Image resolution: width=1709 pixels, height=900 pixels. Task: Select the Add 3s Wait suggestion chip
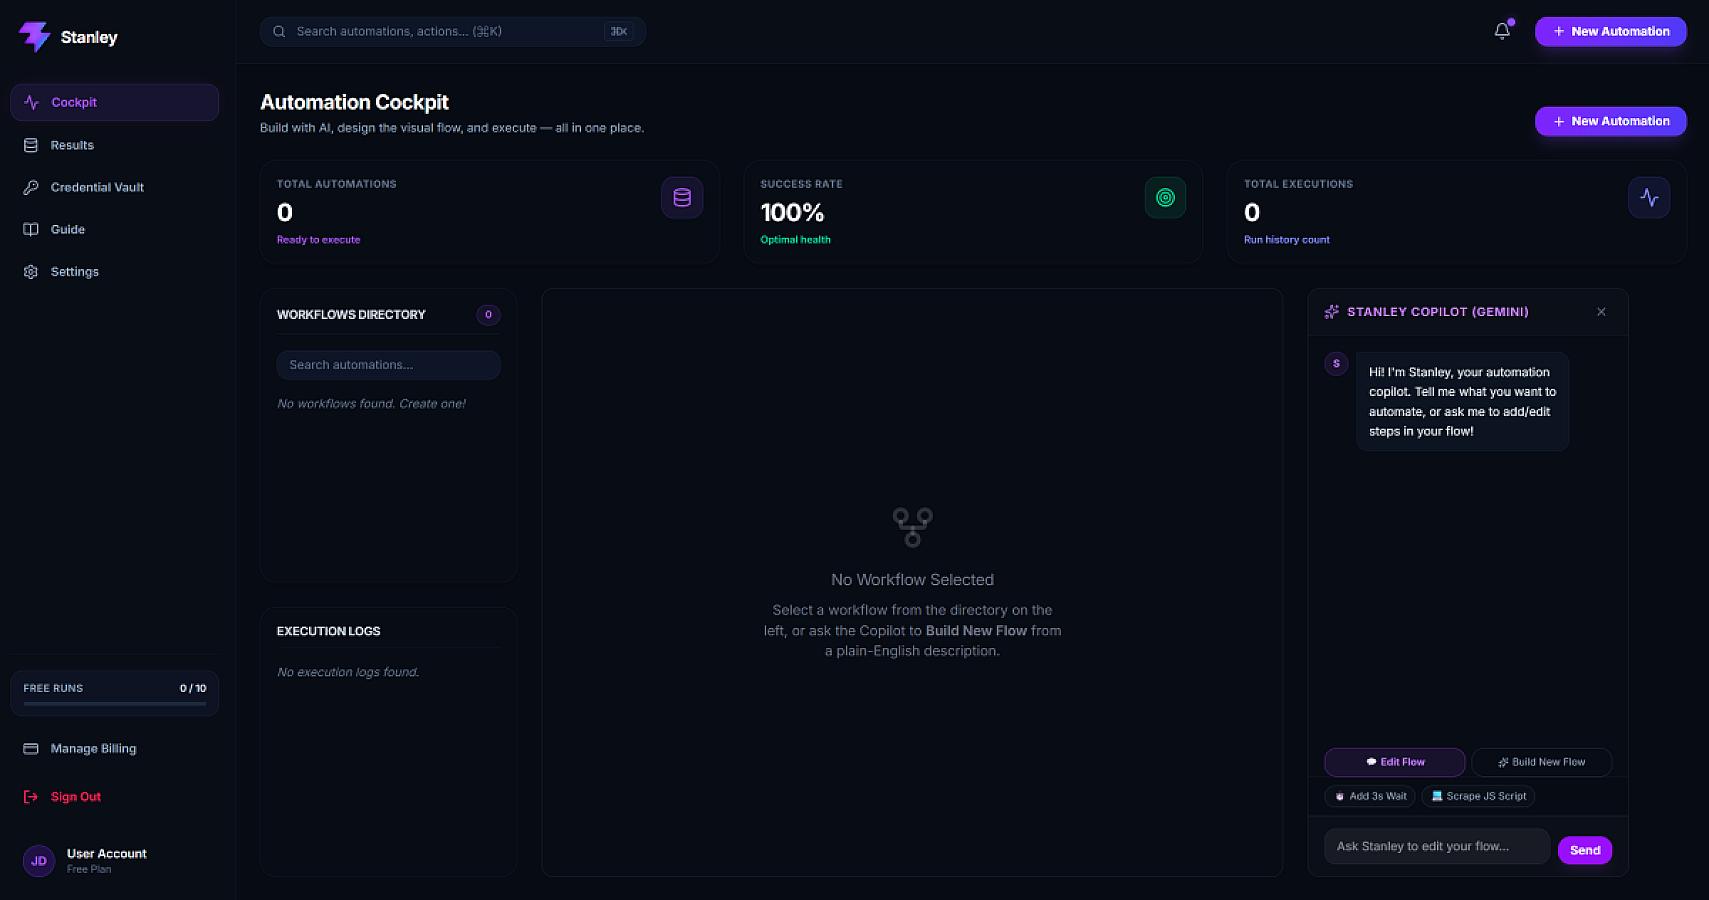click(1370, 796)
